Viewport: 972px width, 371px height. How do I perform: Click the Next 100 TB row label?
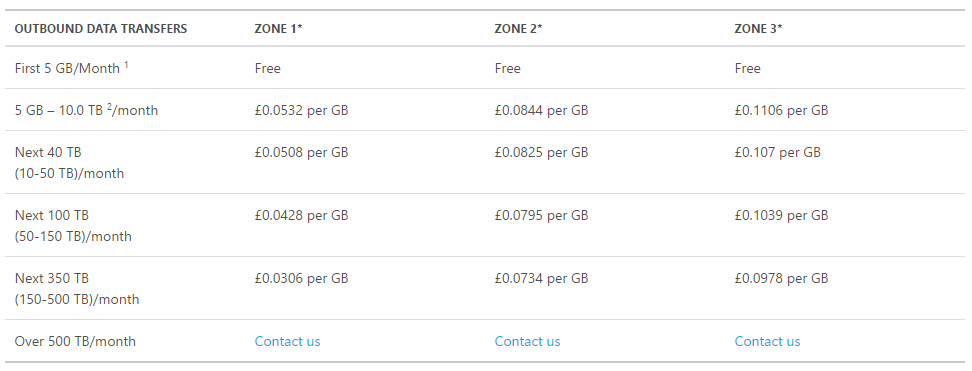click(73, 226)
